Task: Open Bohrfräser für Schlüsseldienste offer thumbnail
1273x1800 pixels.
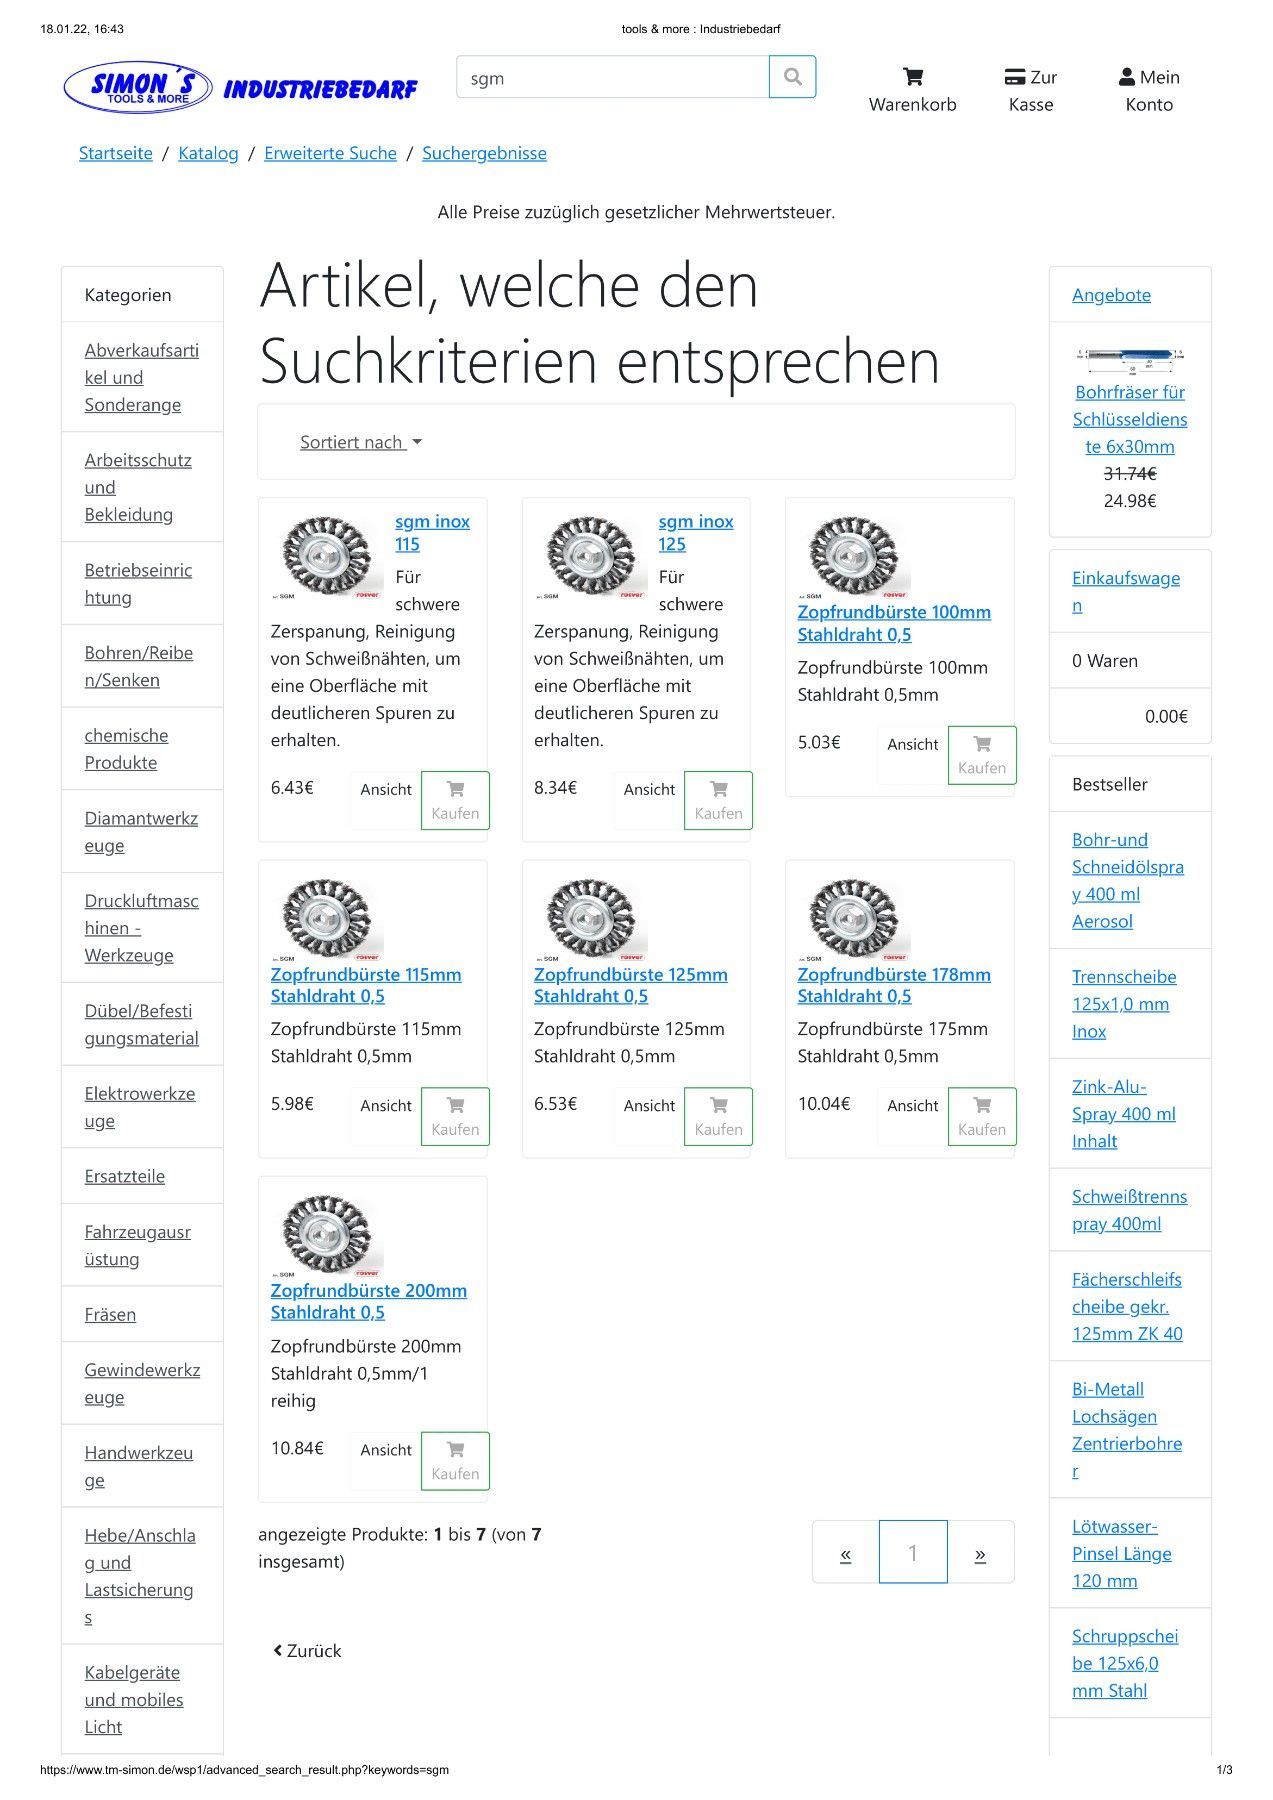Action: coord(1129,354)
